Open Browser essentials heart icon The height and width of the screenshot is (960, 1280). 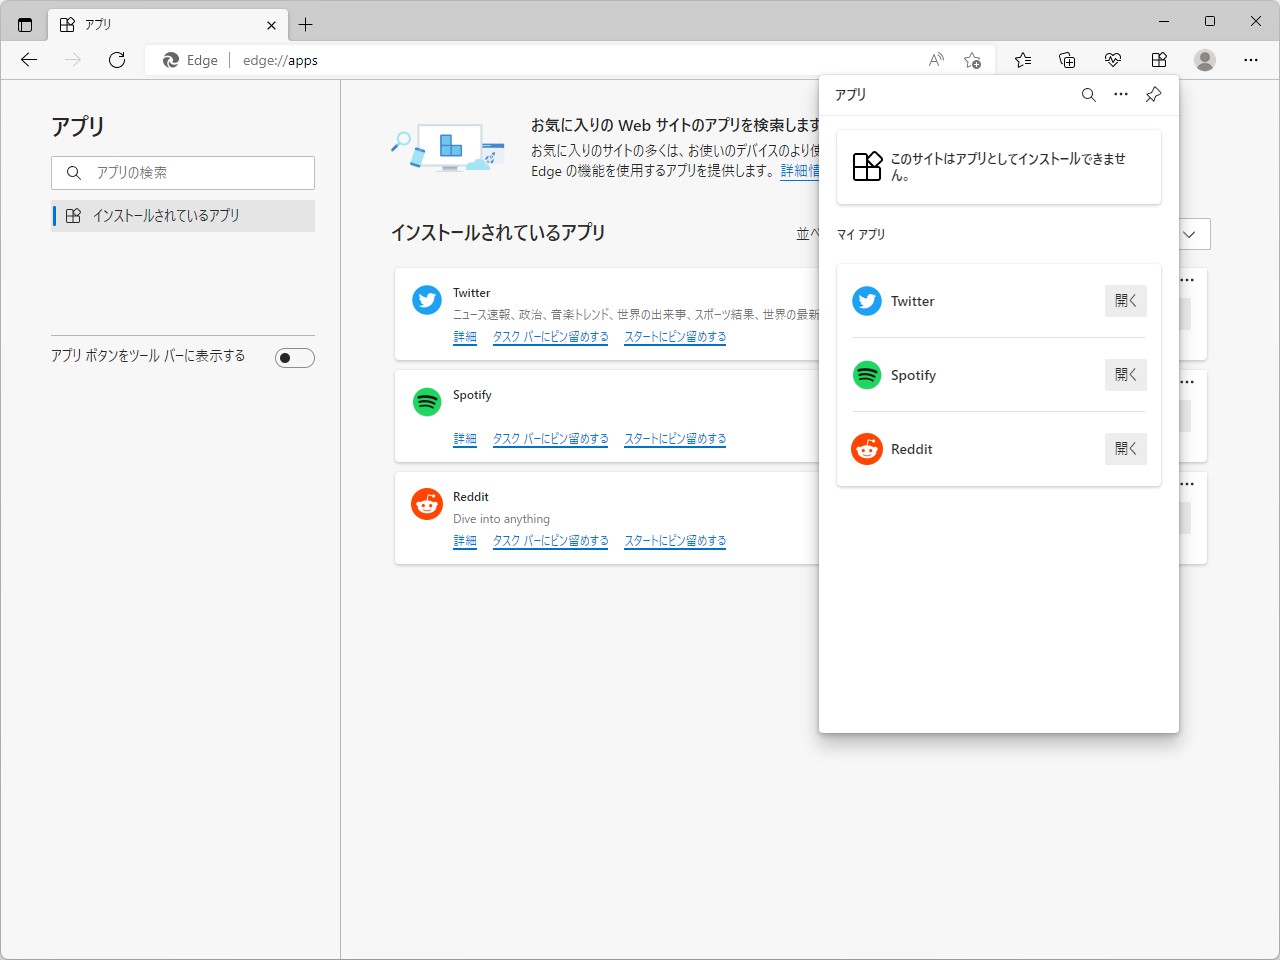pyautogui.click(x=1112, y=60)
